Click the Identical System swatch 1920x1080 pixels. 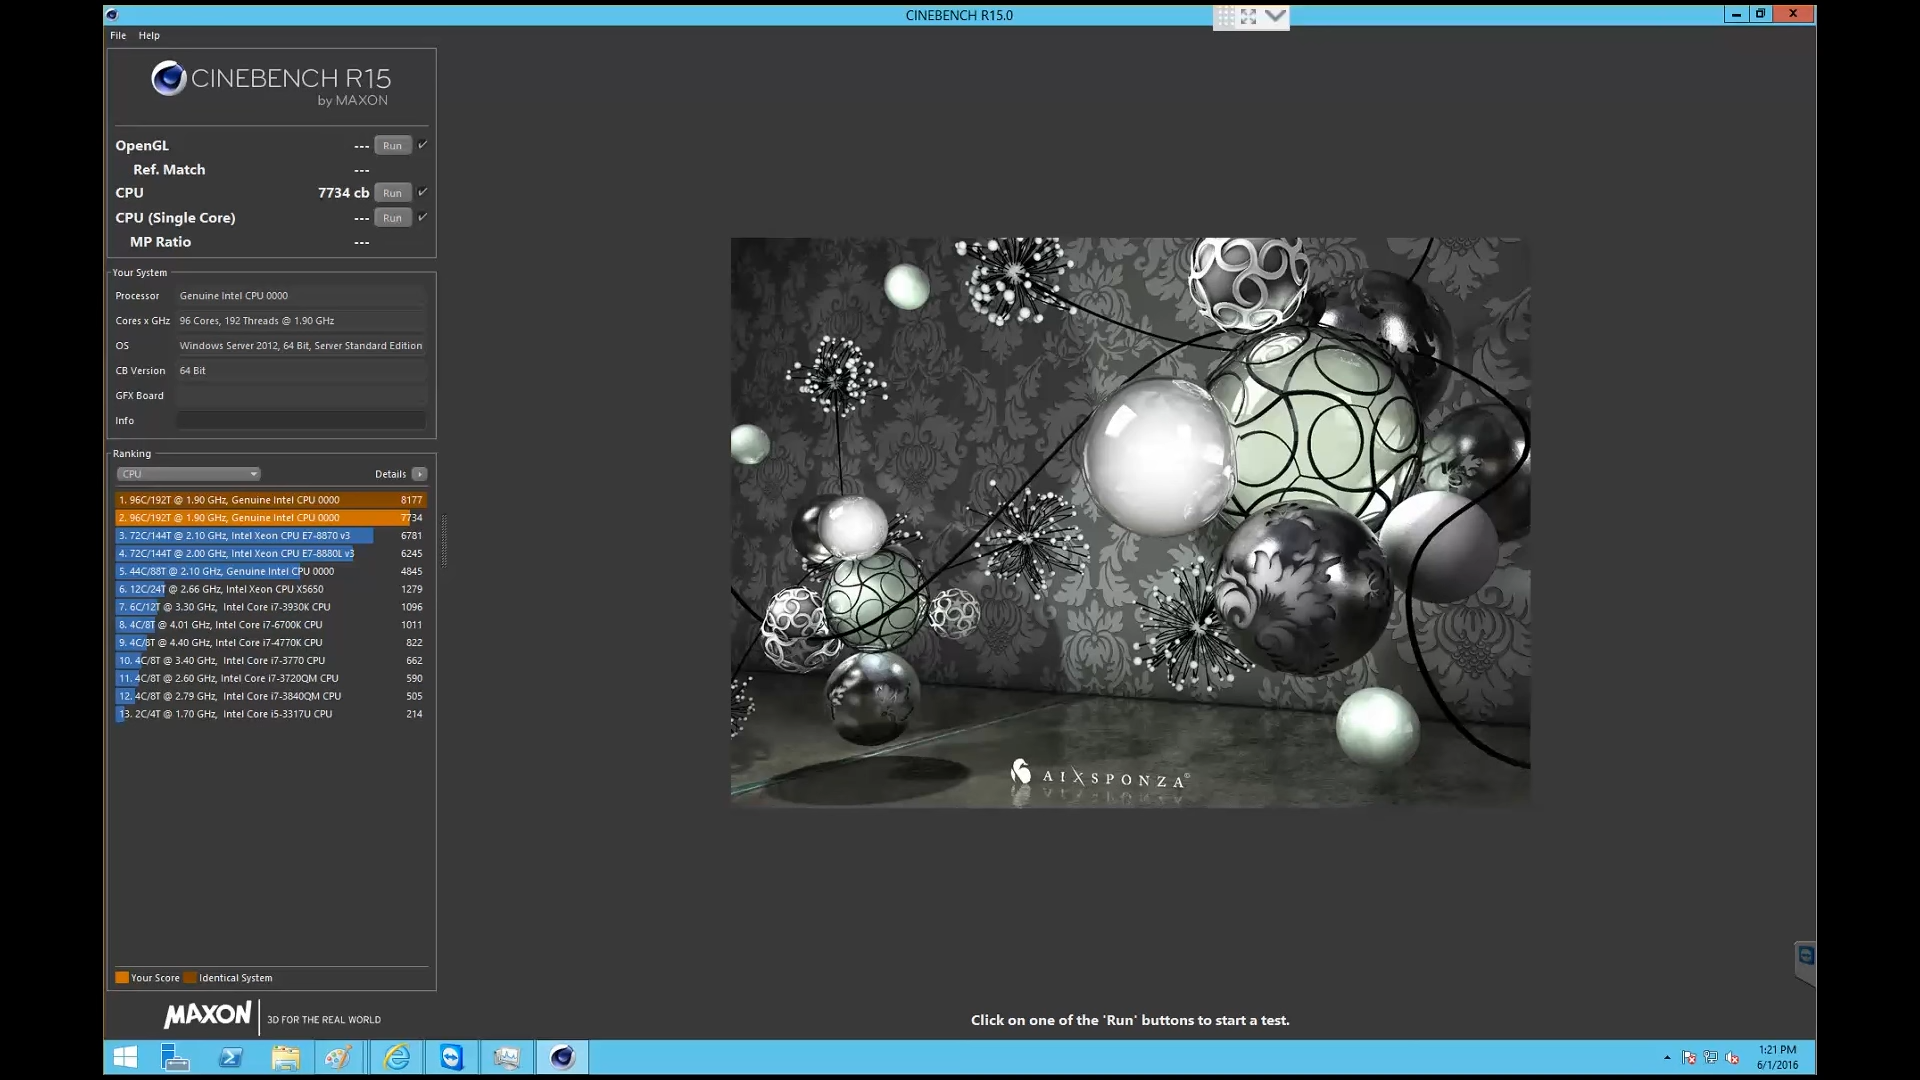190,978
